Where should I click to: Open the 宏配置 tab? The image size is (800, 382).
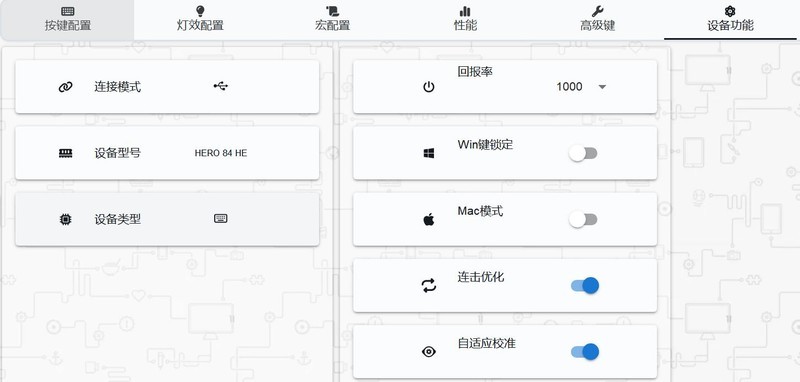(333, 19)
